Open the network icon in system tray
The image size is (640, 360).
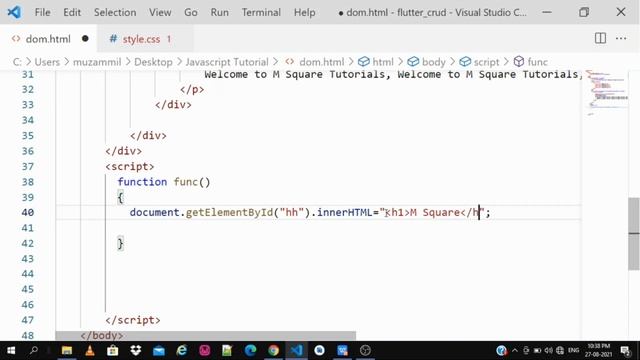(x=560, y=351)
